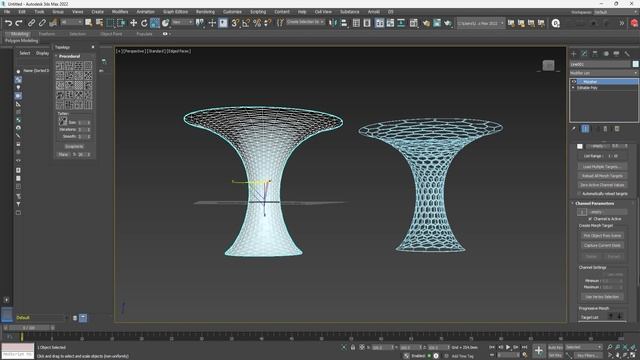This screenshot has width=640, height=360.
Task: Click Load Multiple Targets button
Action: [x=602, y=167]
